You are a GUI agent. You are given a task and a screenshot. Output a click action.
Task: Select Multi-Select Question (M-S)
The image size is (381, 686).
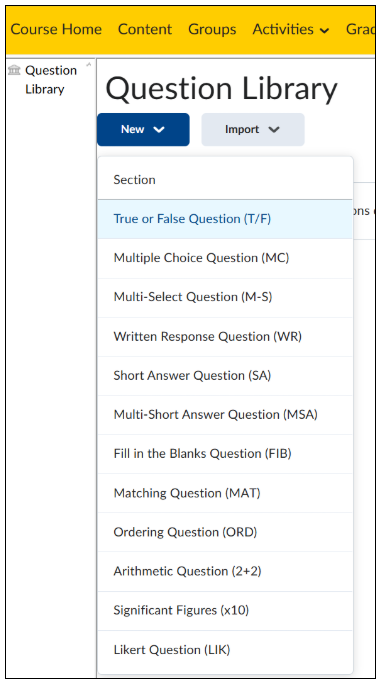[225, 297]
